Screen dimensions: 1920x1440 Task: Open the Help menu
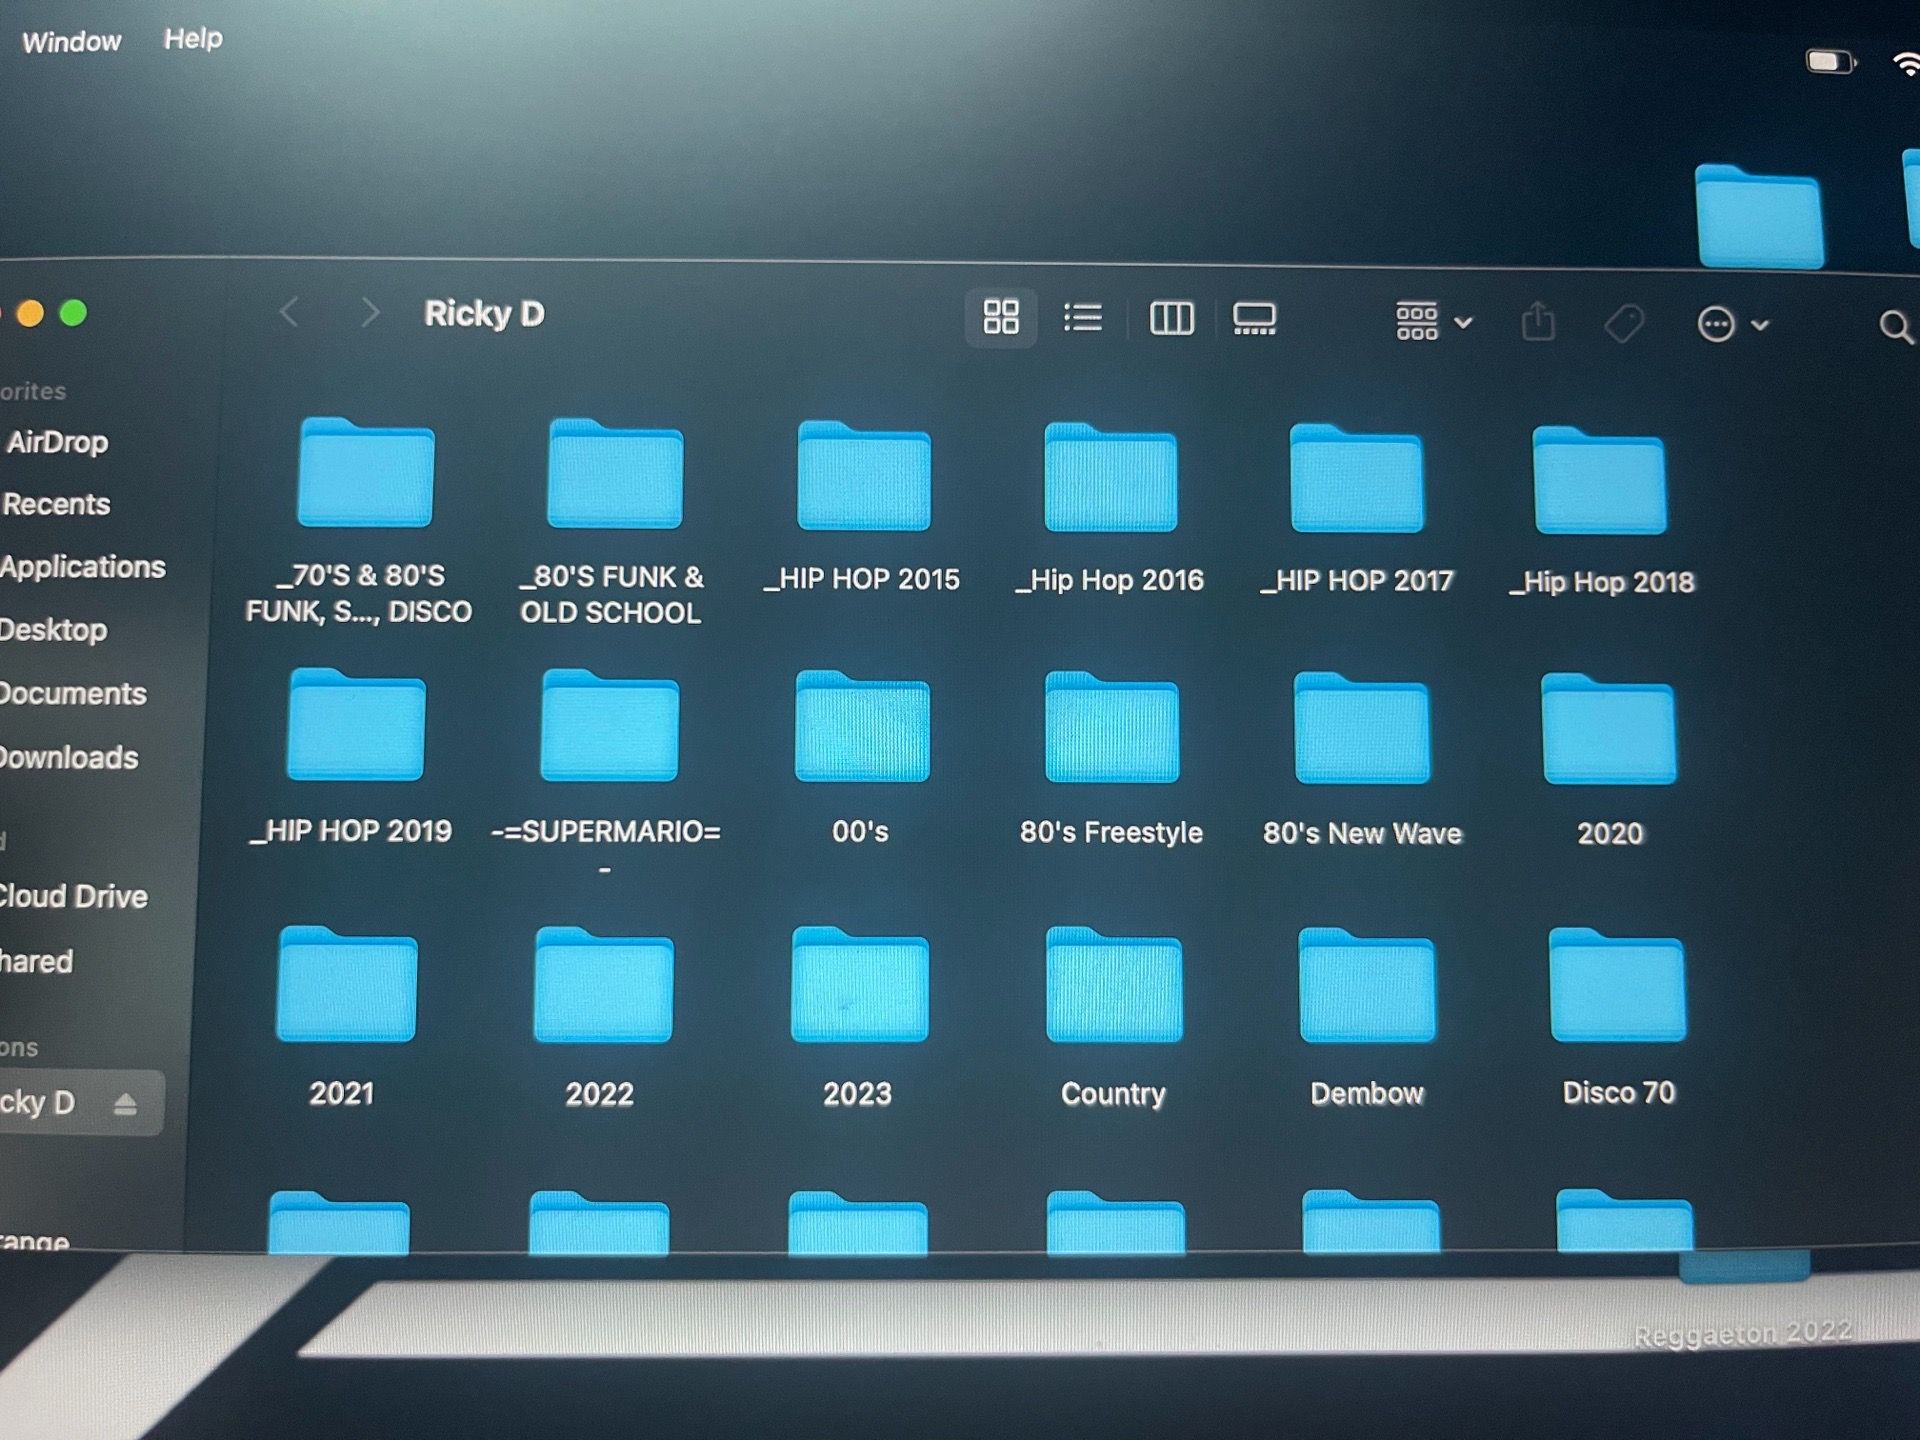click(x=193, y=39)
